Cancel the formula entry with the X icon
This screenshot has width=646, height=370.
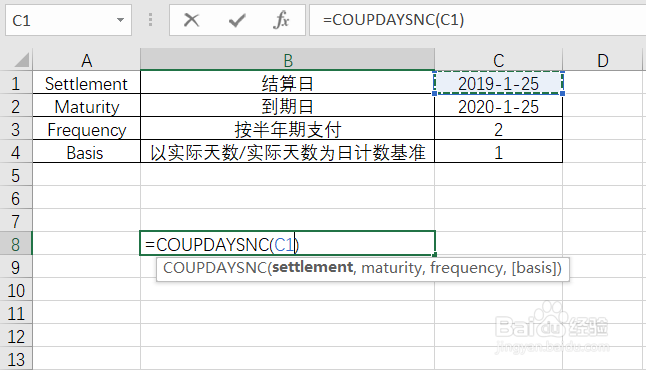pyautogui.click(x=191, y=20)
